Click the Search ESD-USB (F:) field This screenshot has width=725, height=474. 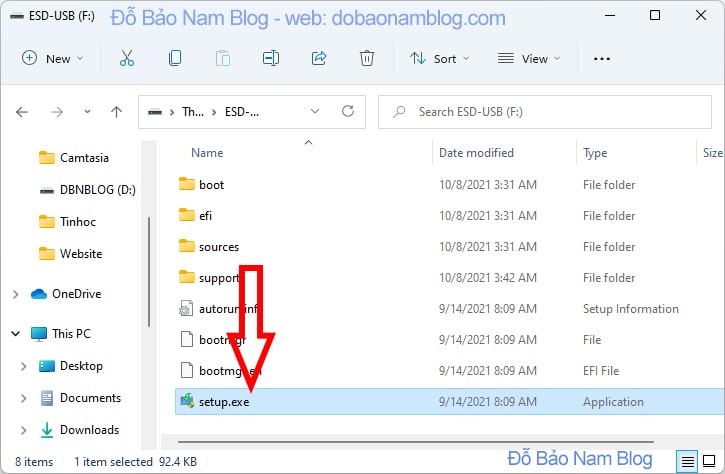[x=545, y=112]
